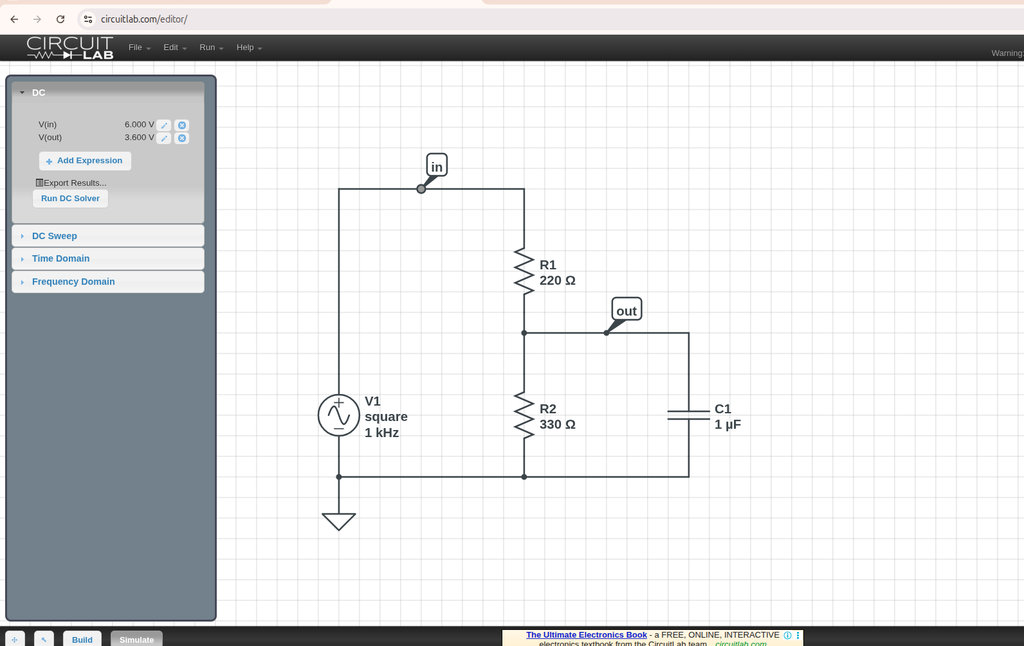Remove the V(out) expression
The height and width of the screenshot is (646, 1024).
[x=182, y=138]
